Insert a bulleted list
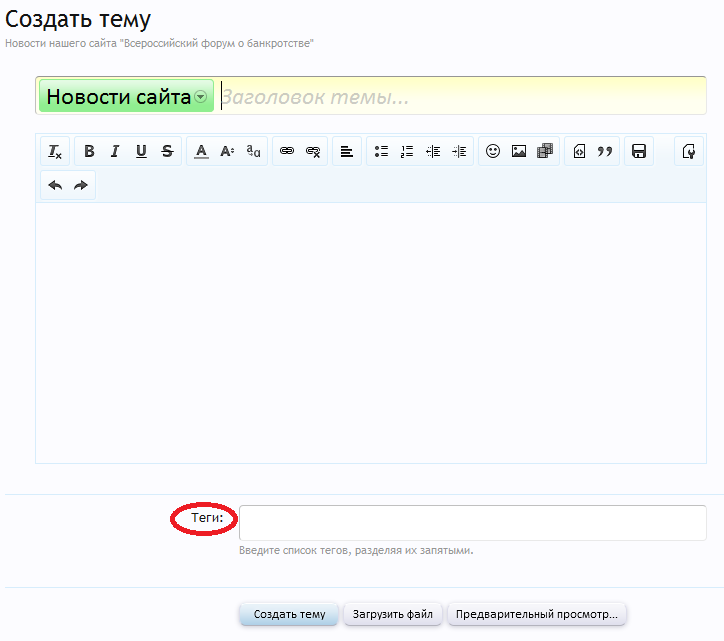Viewport: 724px width, 641px height. tap(381, 151)
